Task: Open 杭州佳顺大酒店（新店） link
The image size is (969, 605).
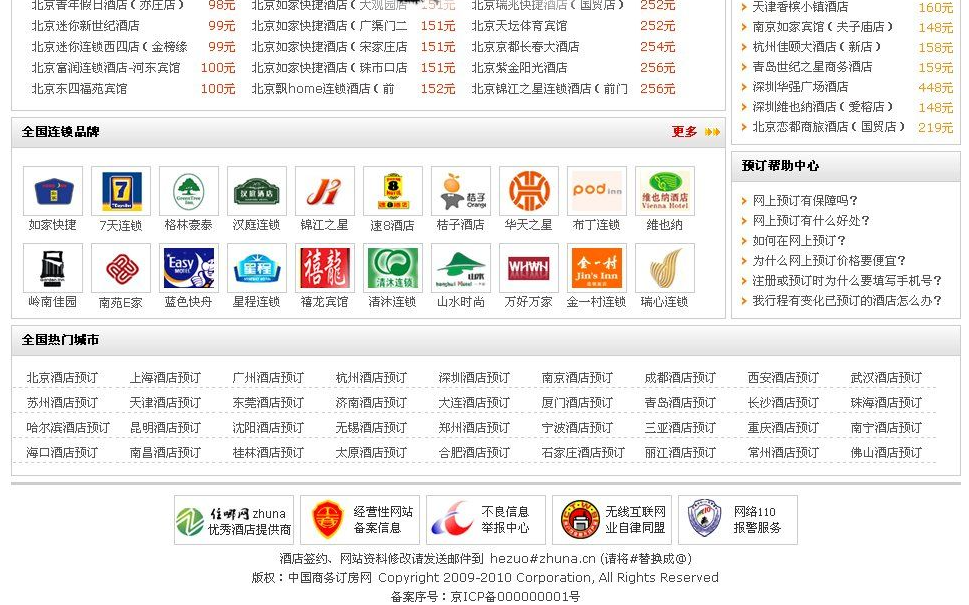Action: point(817,46)
